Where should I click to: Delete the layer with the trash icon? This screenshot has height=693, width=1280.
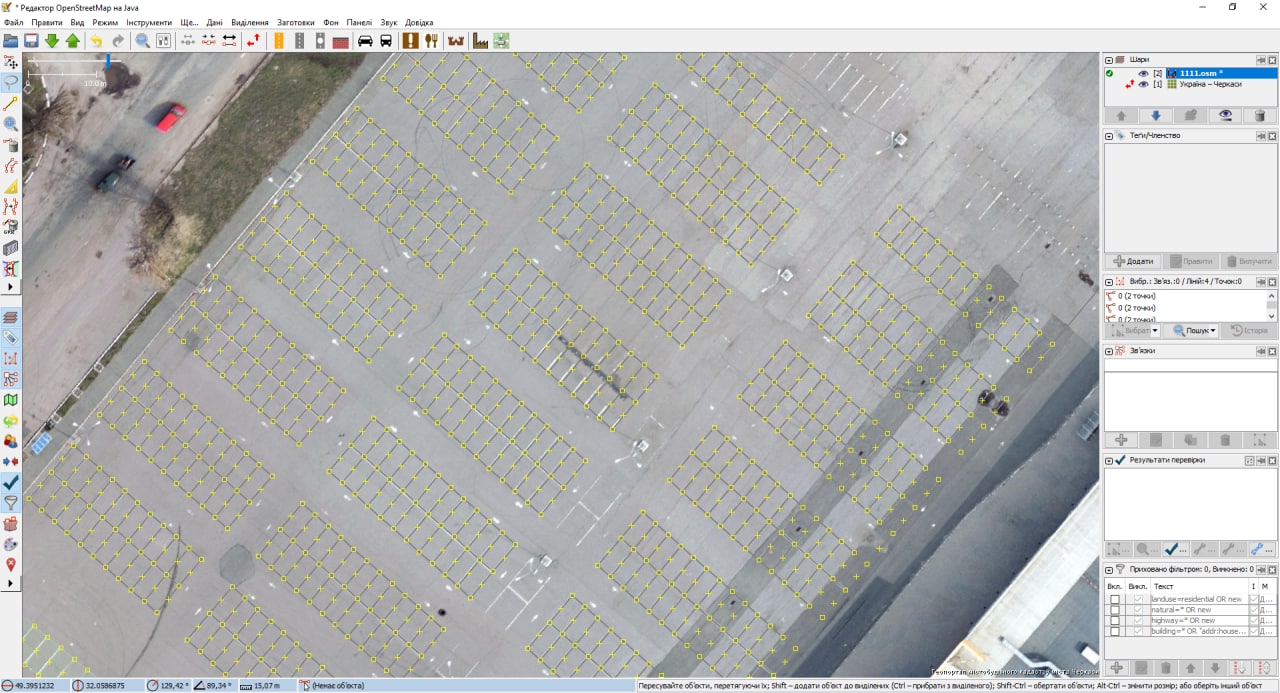pyautogui.click(x=1260, y=116)
